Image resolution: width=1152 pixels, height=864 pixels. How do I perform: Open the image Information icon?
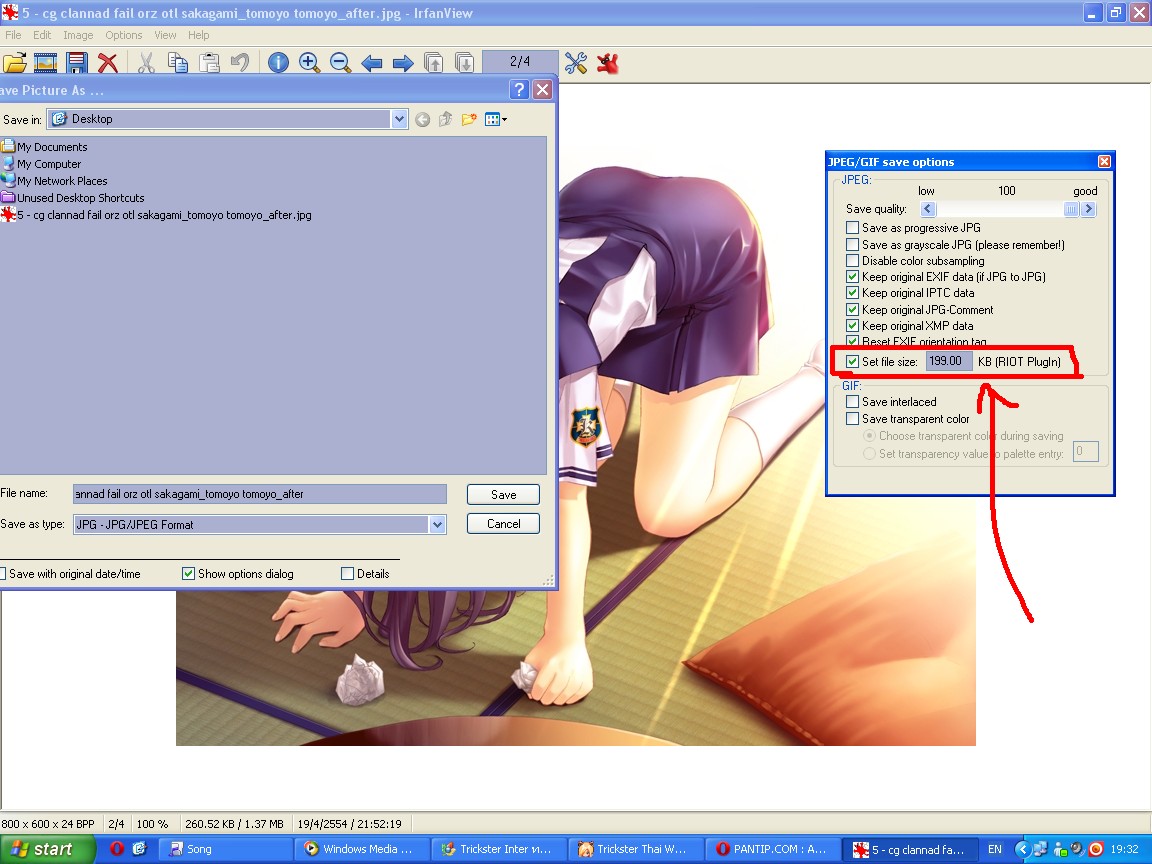(278, 63)
